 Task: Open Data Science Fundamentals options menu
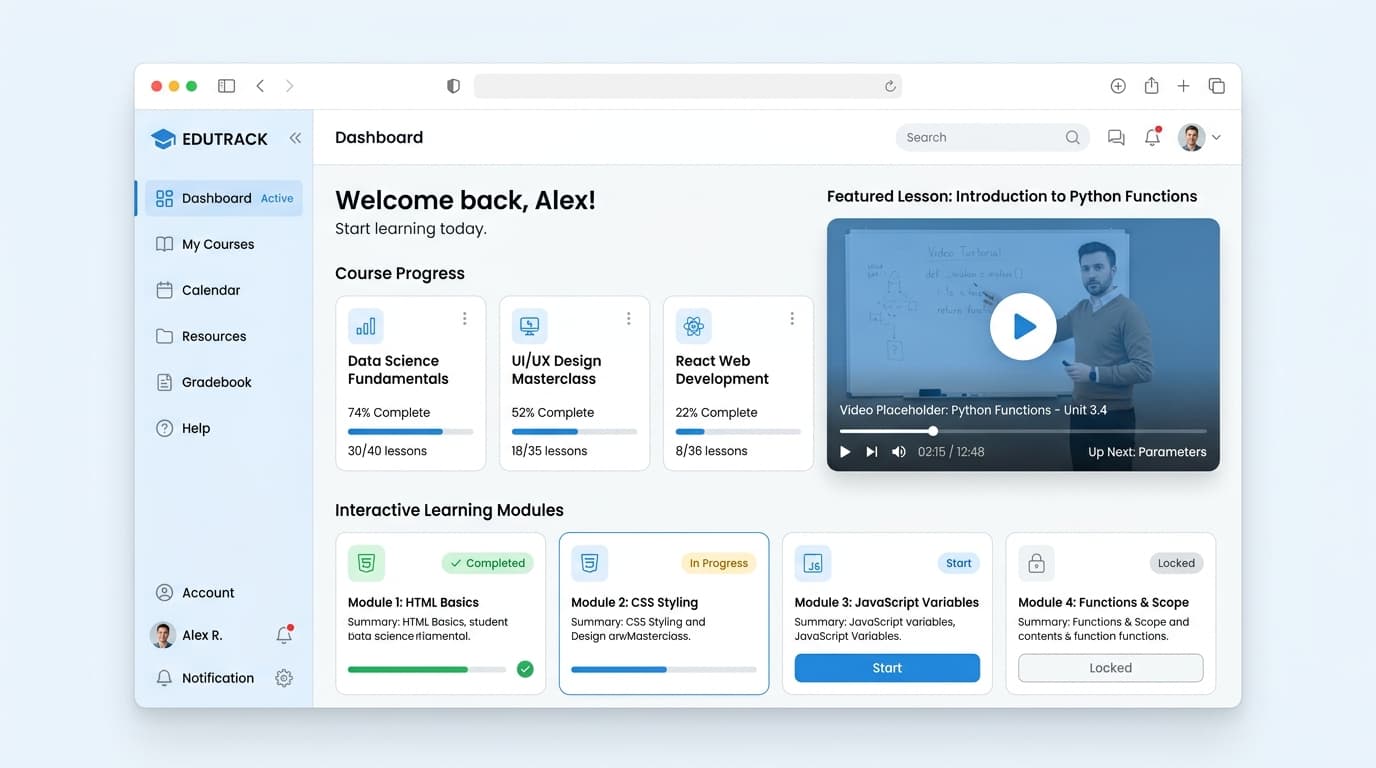pos(464,319)
